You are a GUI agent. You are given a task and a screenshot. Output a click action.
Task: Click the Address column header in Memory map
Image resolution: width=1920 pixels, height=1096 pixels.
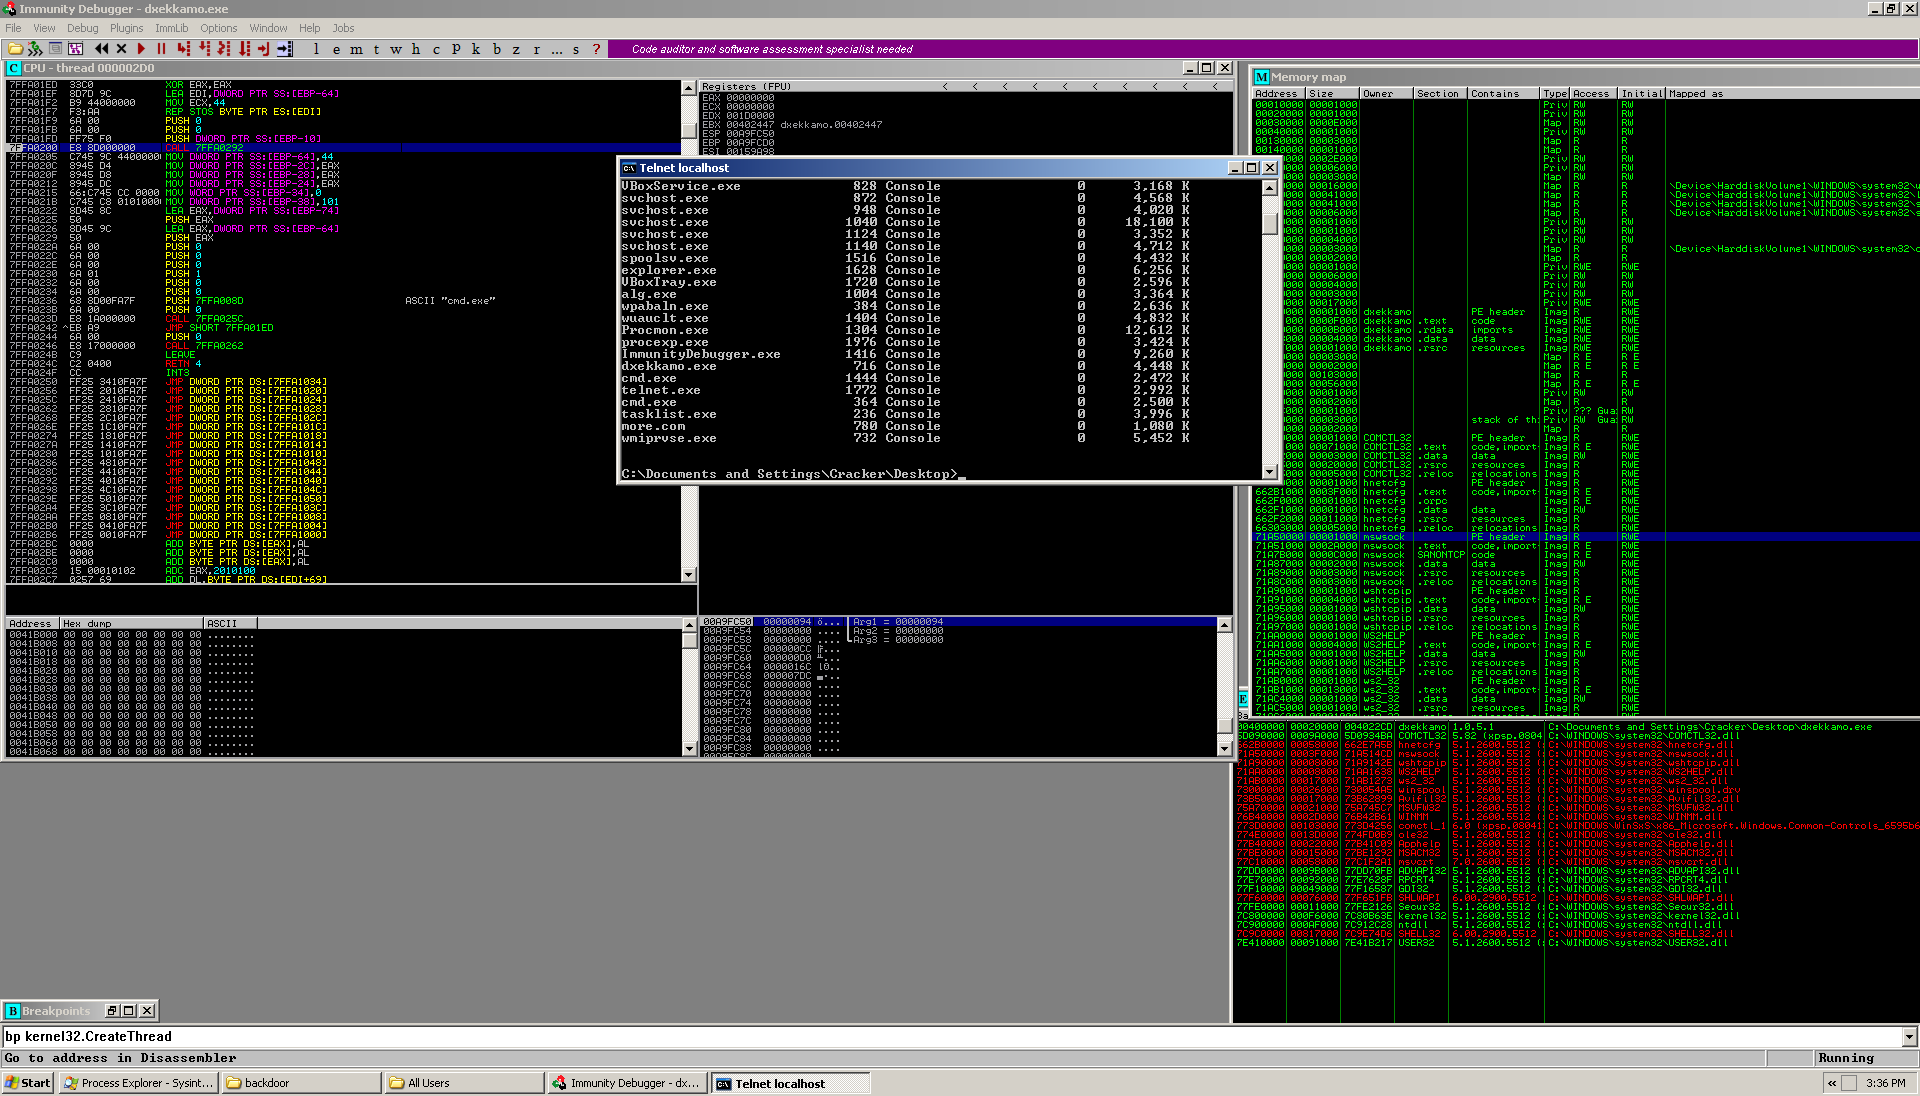tap(1279, 94)
